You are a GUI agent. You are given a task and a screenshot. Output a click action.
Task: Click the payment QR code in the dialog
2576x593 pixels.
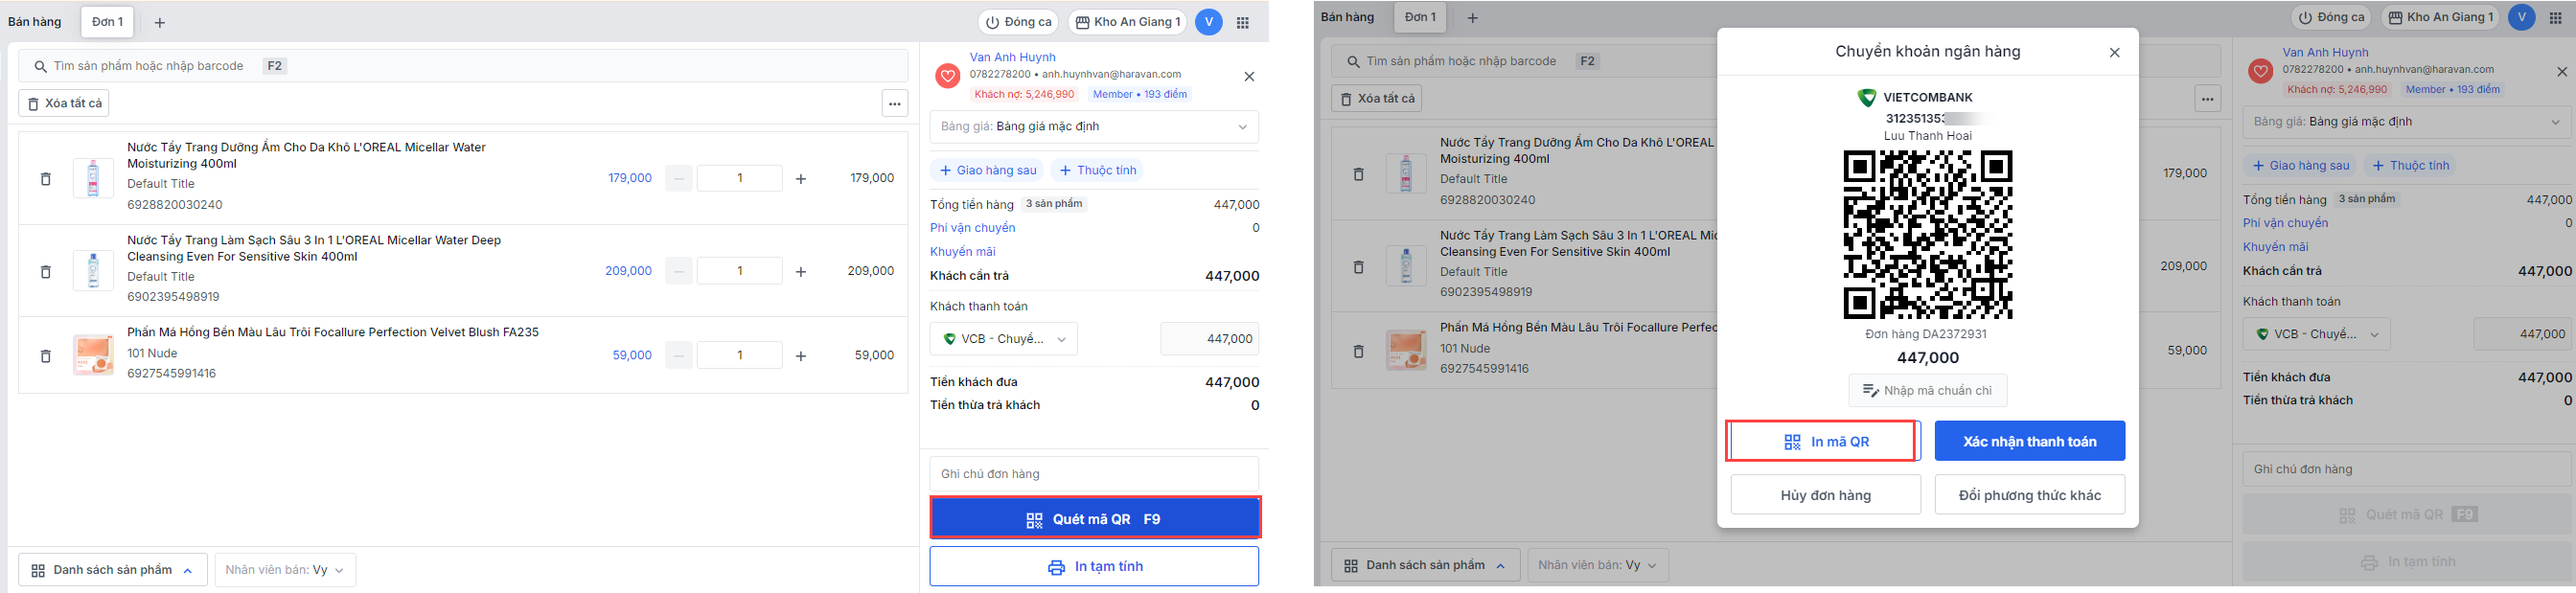pos(1927,235)
